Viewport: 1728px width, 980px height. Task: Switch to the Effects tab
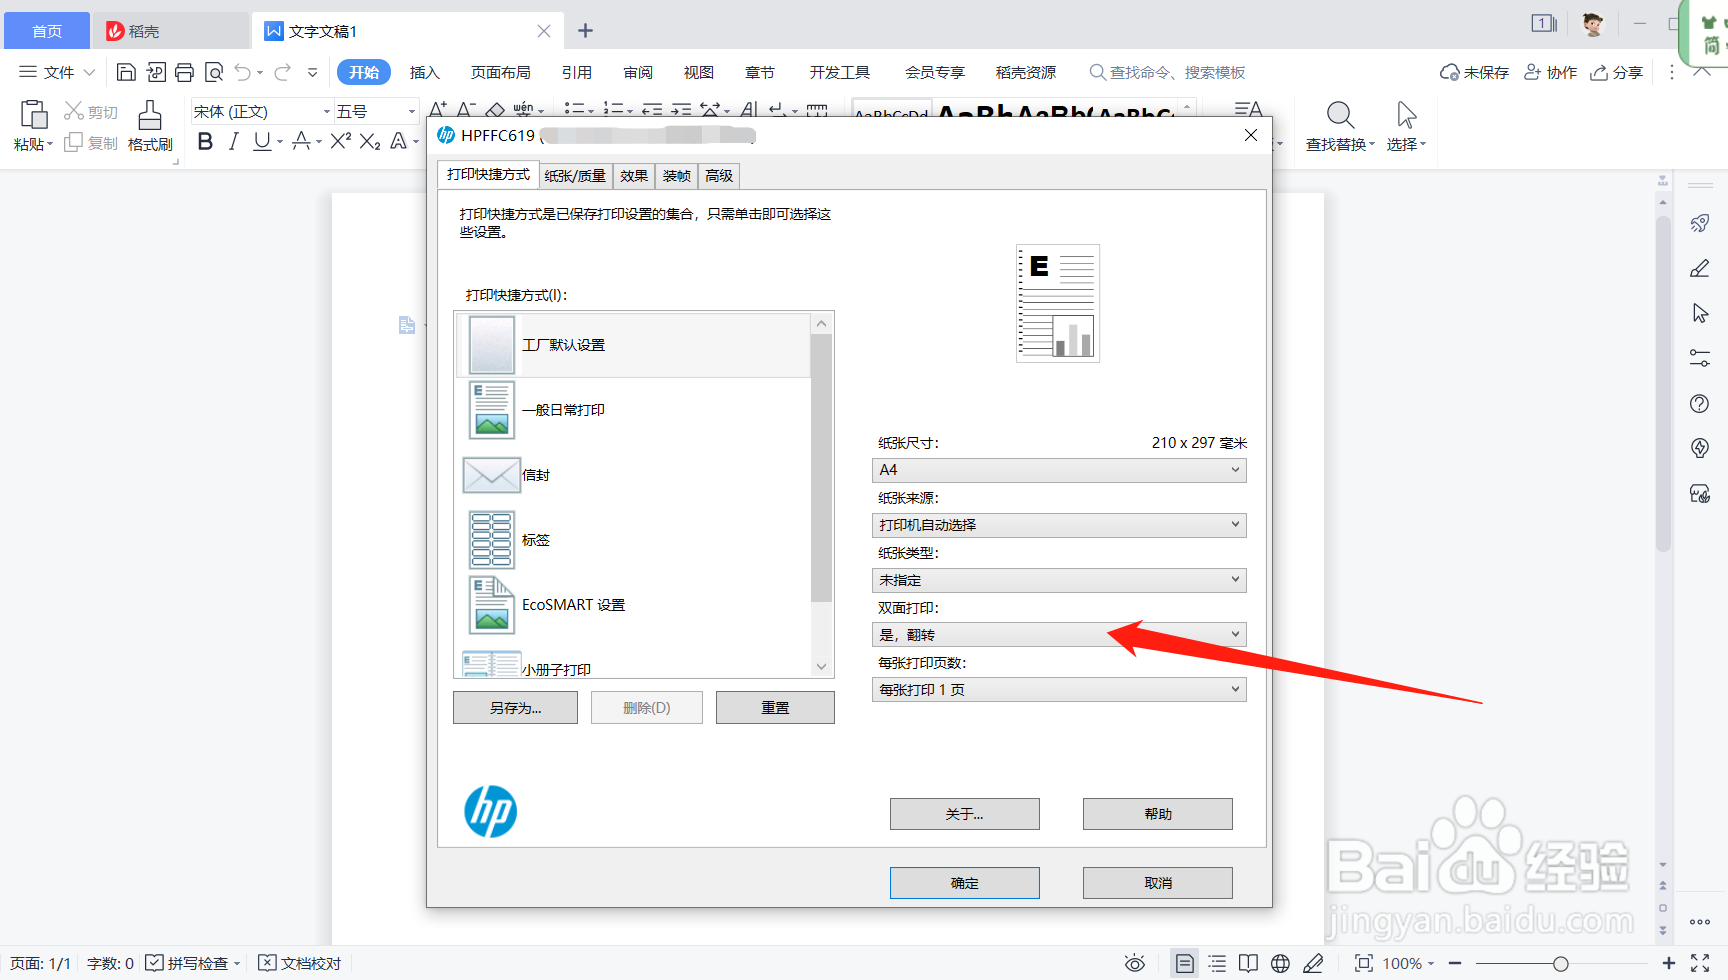(x=634, y=176)
